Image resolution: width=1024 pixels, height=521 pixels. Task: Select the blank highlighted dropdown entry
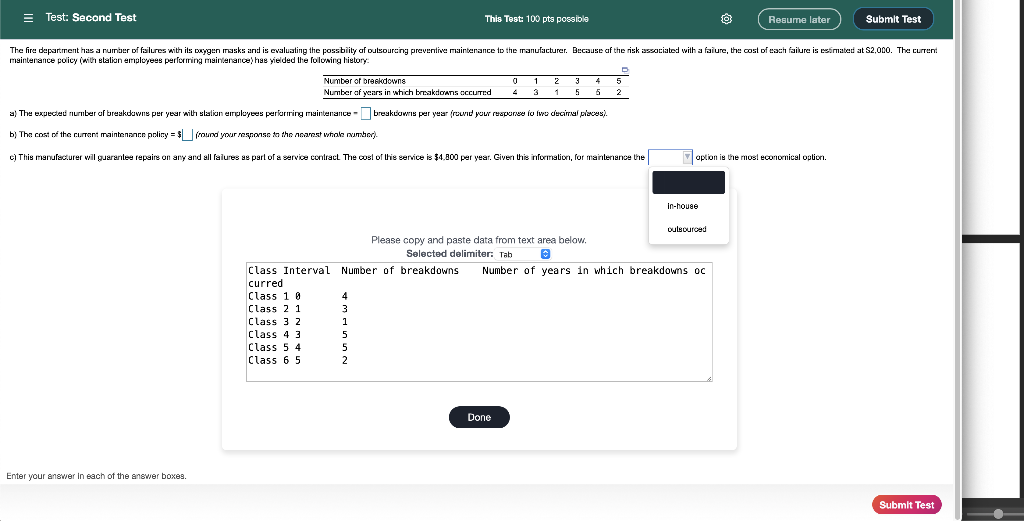pos(688,182)
